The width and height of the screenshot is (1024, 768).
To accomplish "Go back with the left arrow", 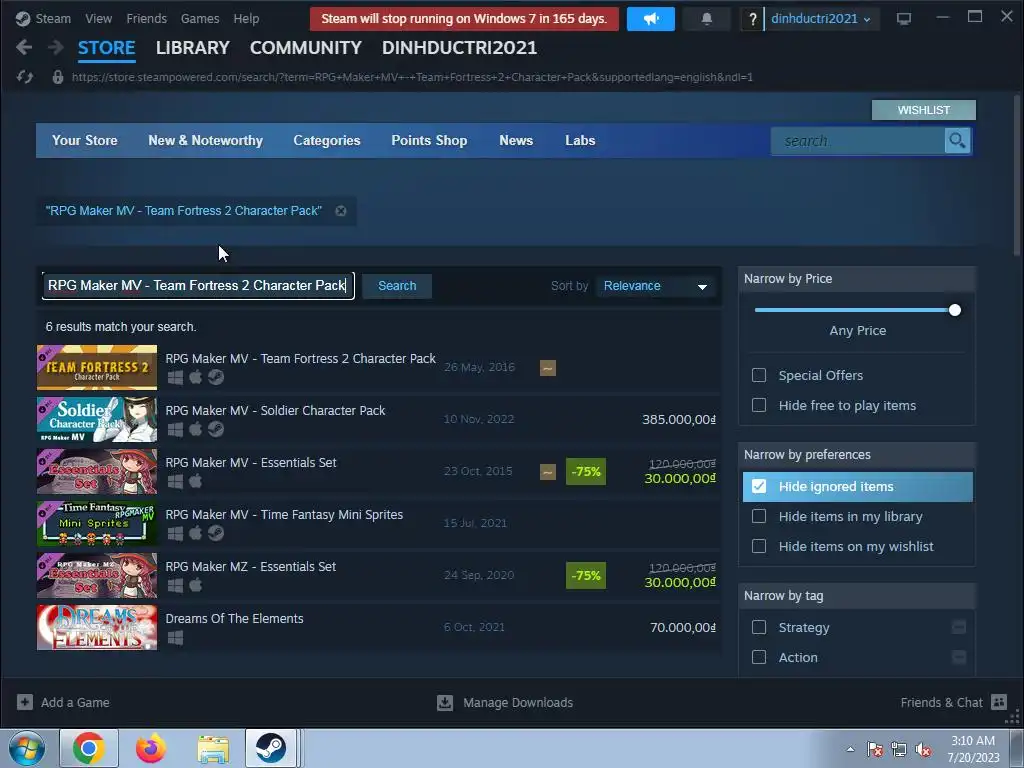I will point(24,47).
